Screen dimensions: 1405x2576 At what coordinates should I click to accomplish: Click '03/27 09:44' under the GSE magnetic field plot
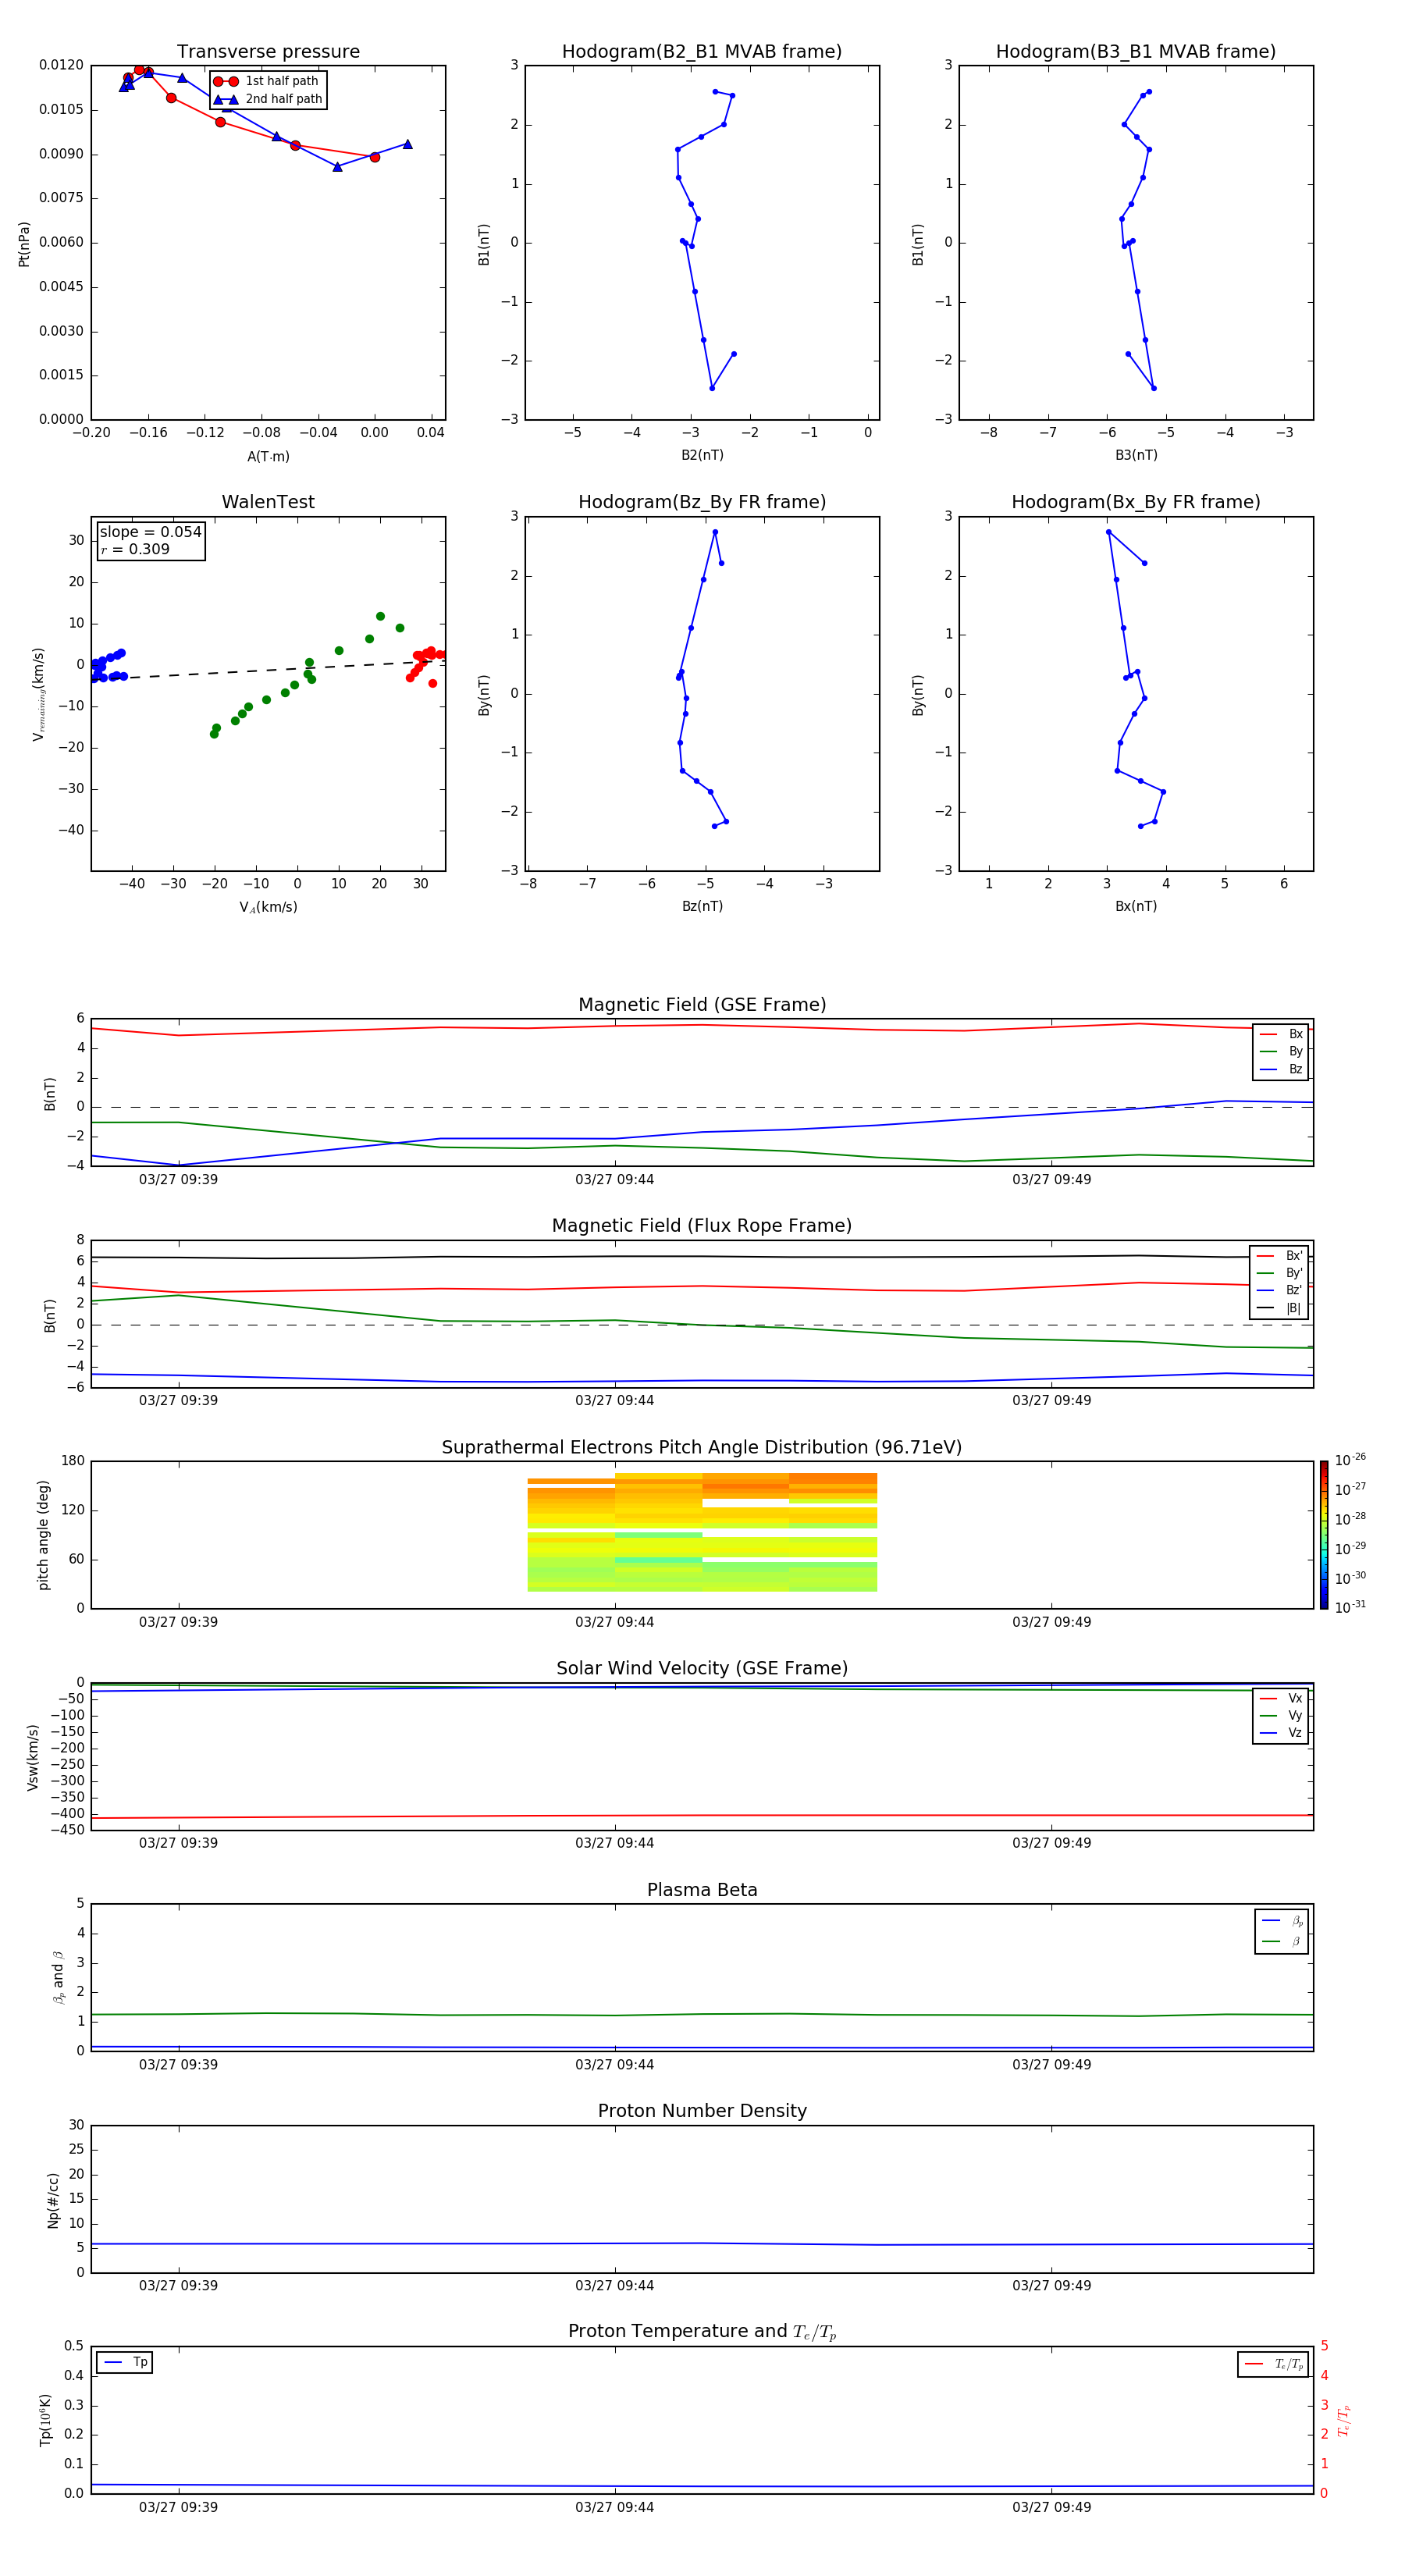[614, 1180]
